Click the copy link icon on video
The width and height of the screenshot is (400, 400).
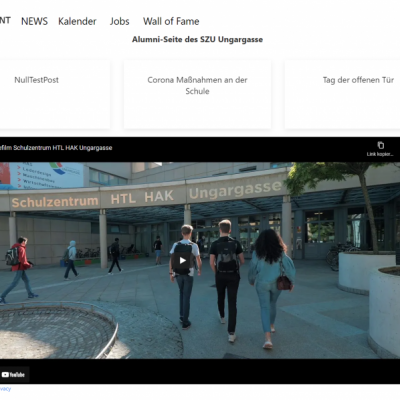381,145
